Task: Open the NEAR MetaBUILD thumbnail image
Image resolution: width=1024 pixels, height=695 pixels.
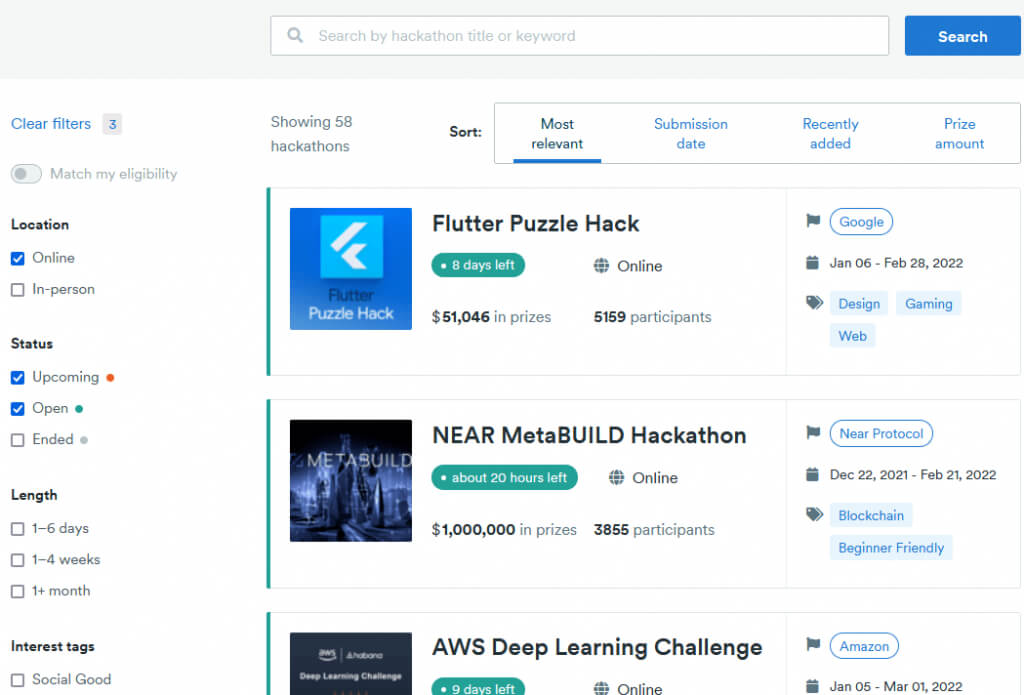Action: 351,480
